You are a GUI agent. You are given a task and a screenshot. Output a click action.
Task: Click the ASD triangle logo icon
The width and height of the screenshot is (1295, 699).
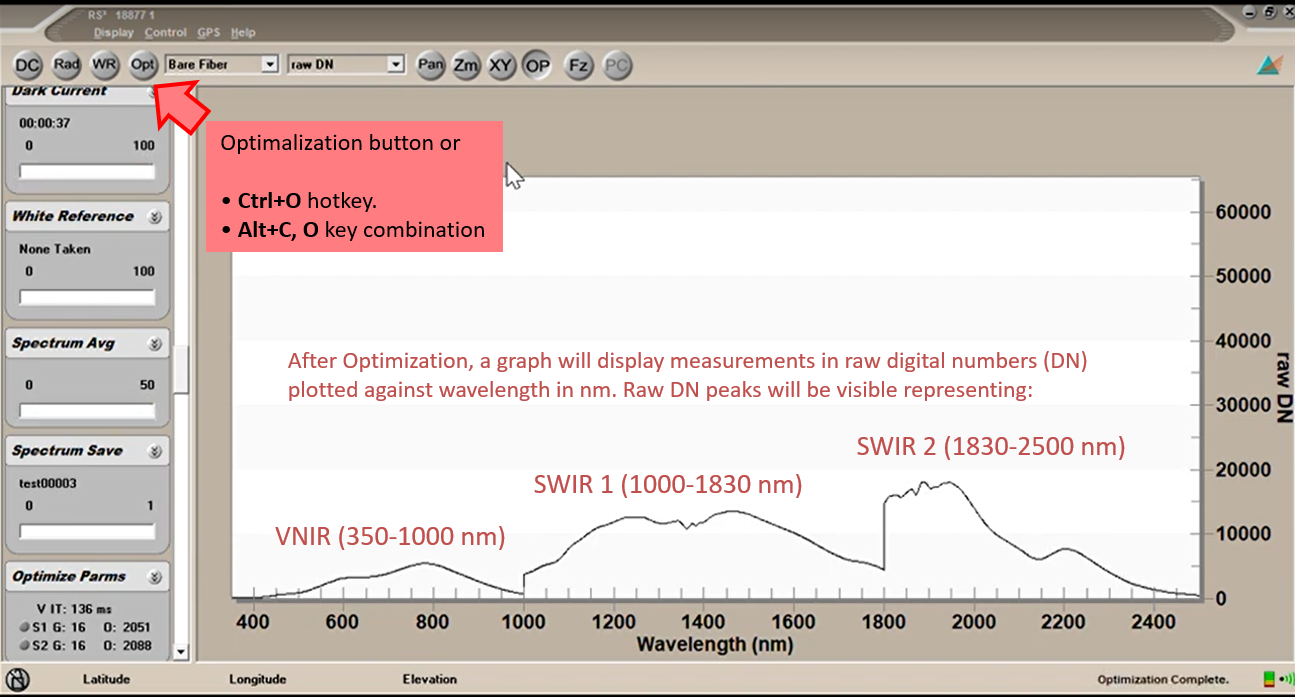coord(1269,65)
